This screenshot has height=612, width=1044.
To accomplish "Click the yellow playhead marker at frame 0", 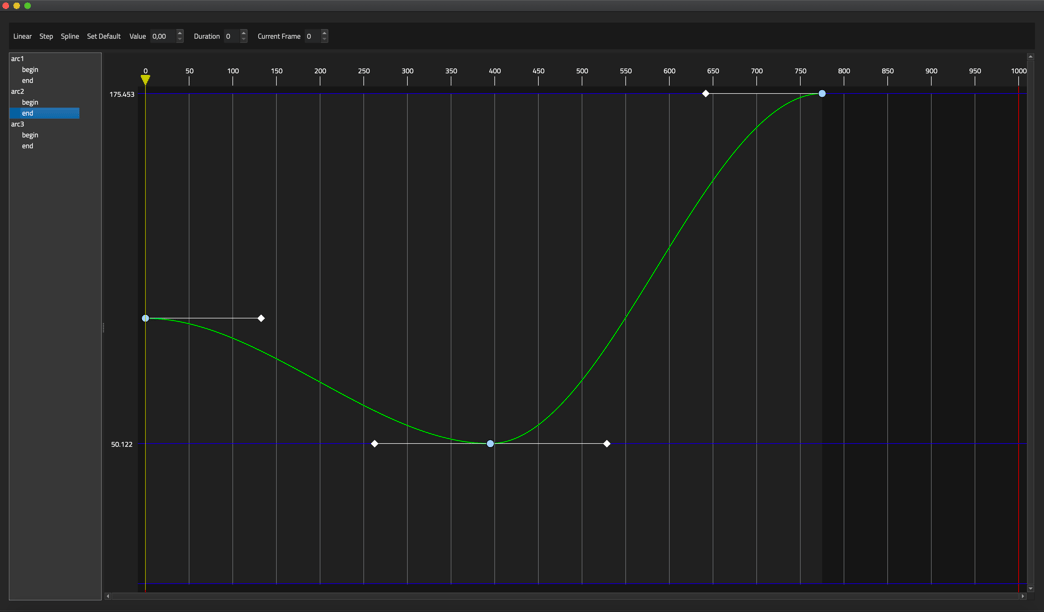I will pos(145,80).
